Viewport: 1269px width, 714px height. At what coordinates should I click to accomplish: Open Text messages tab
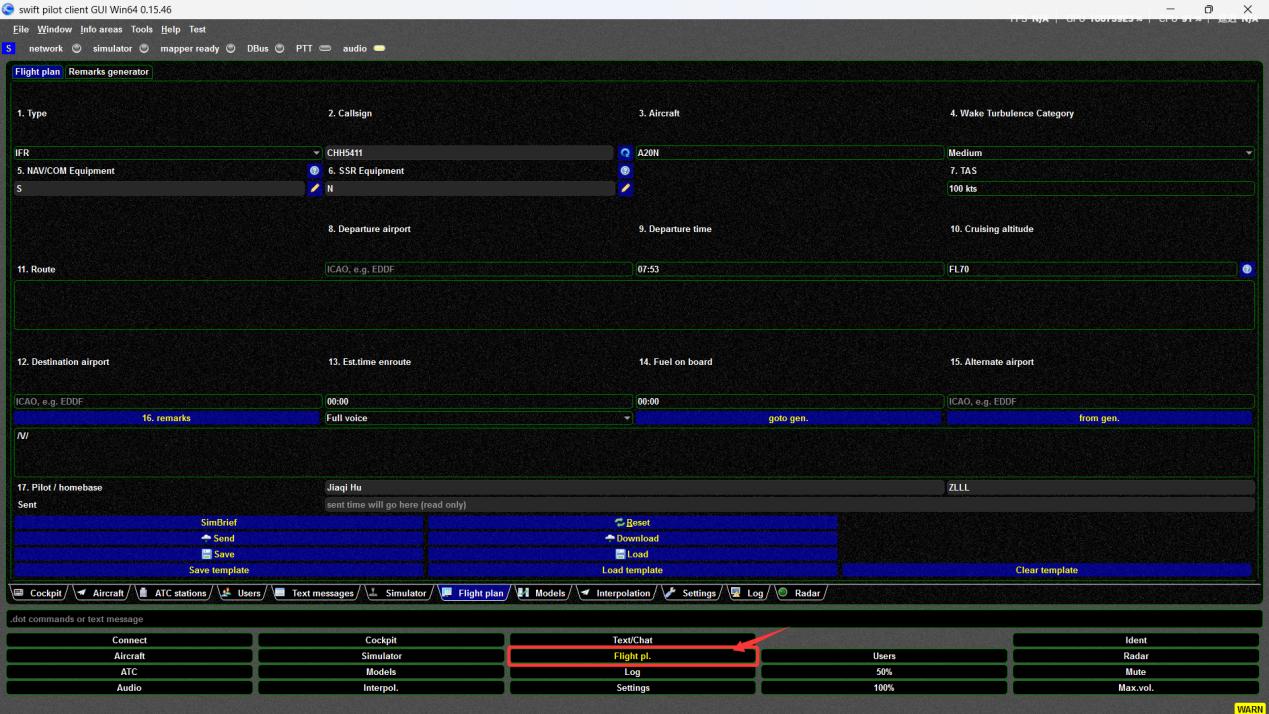point(314,593)
